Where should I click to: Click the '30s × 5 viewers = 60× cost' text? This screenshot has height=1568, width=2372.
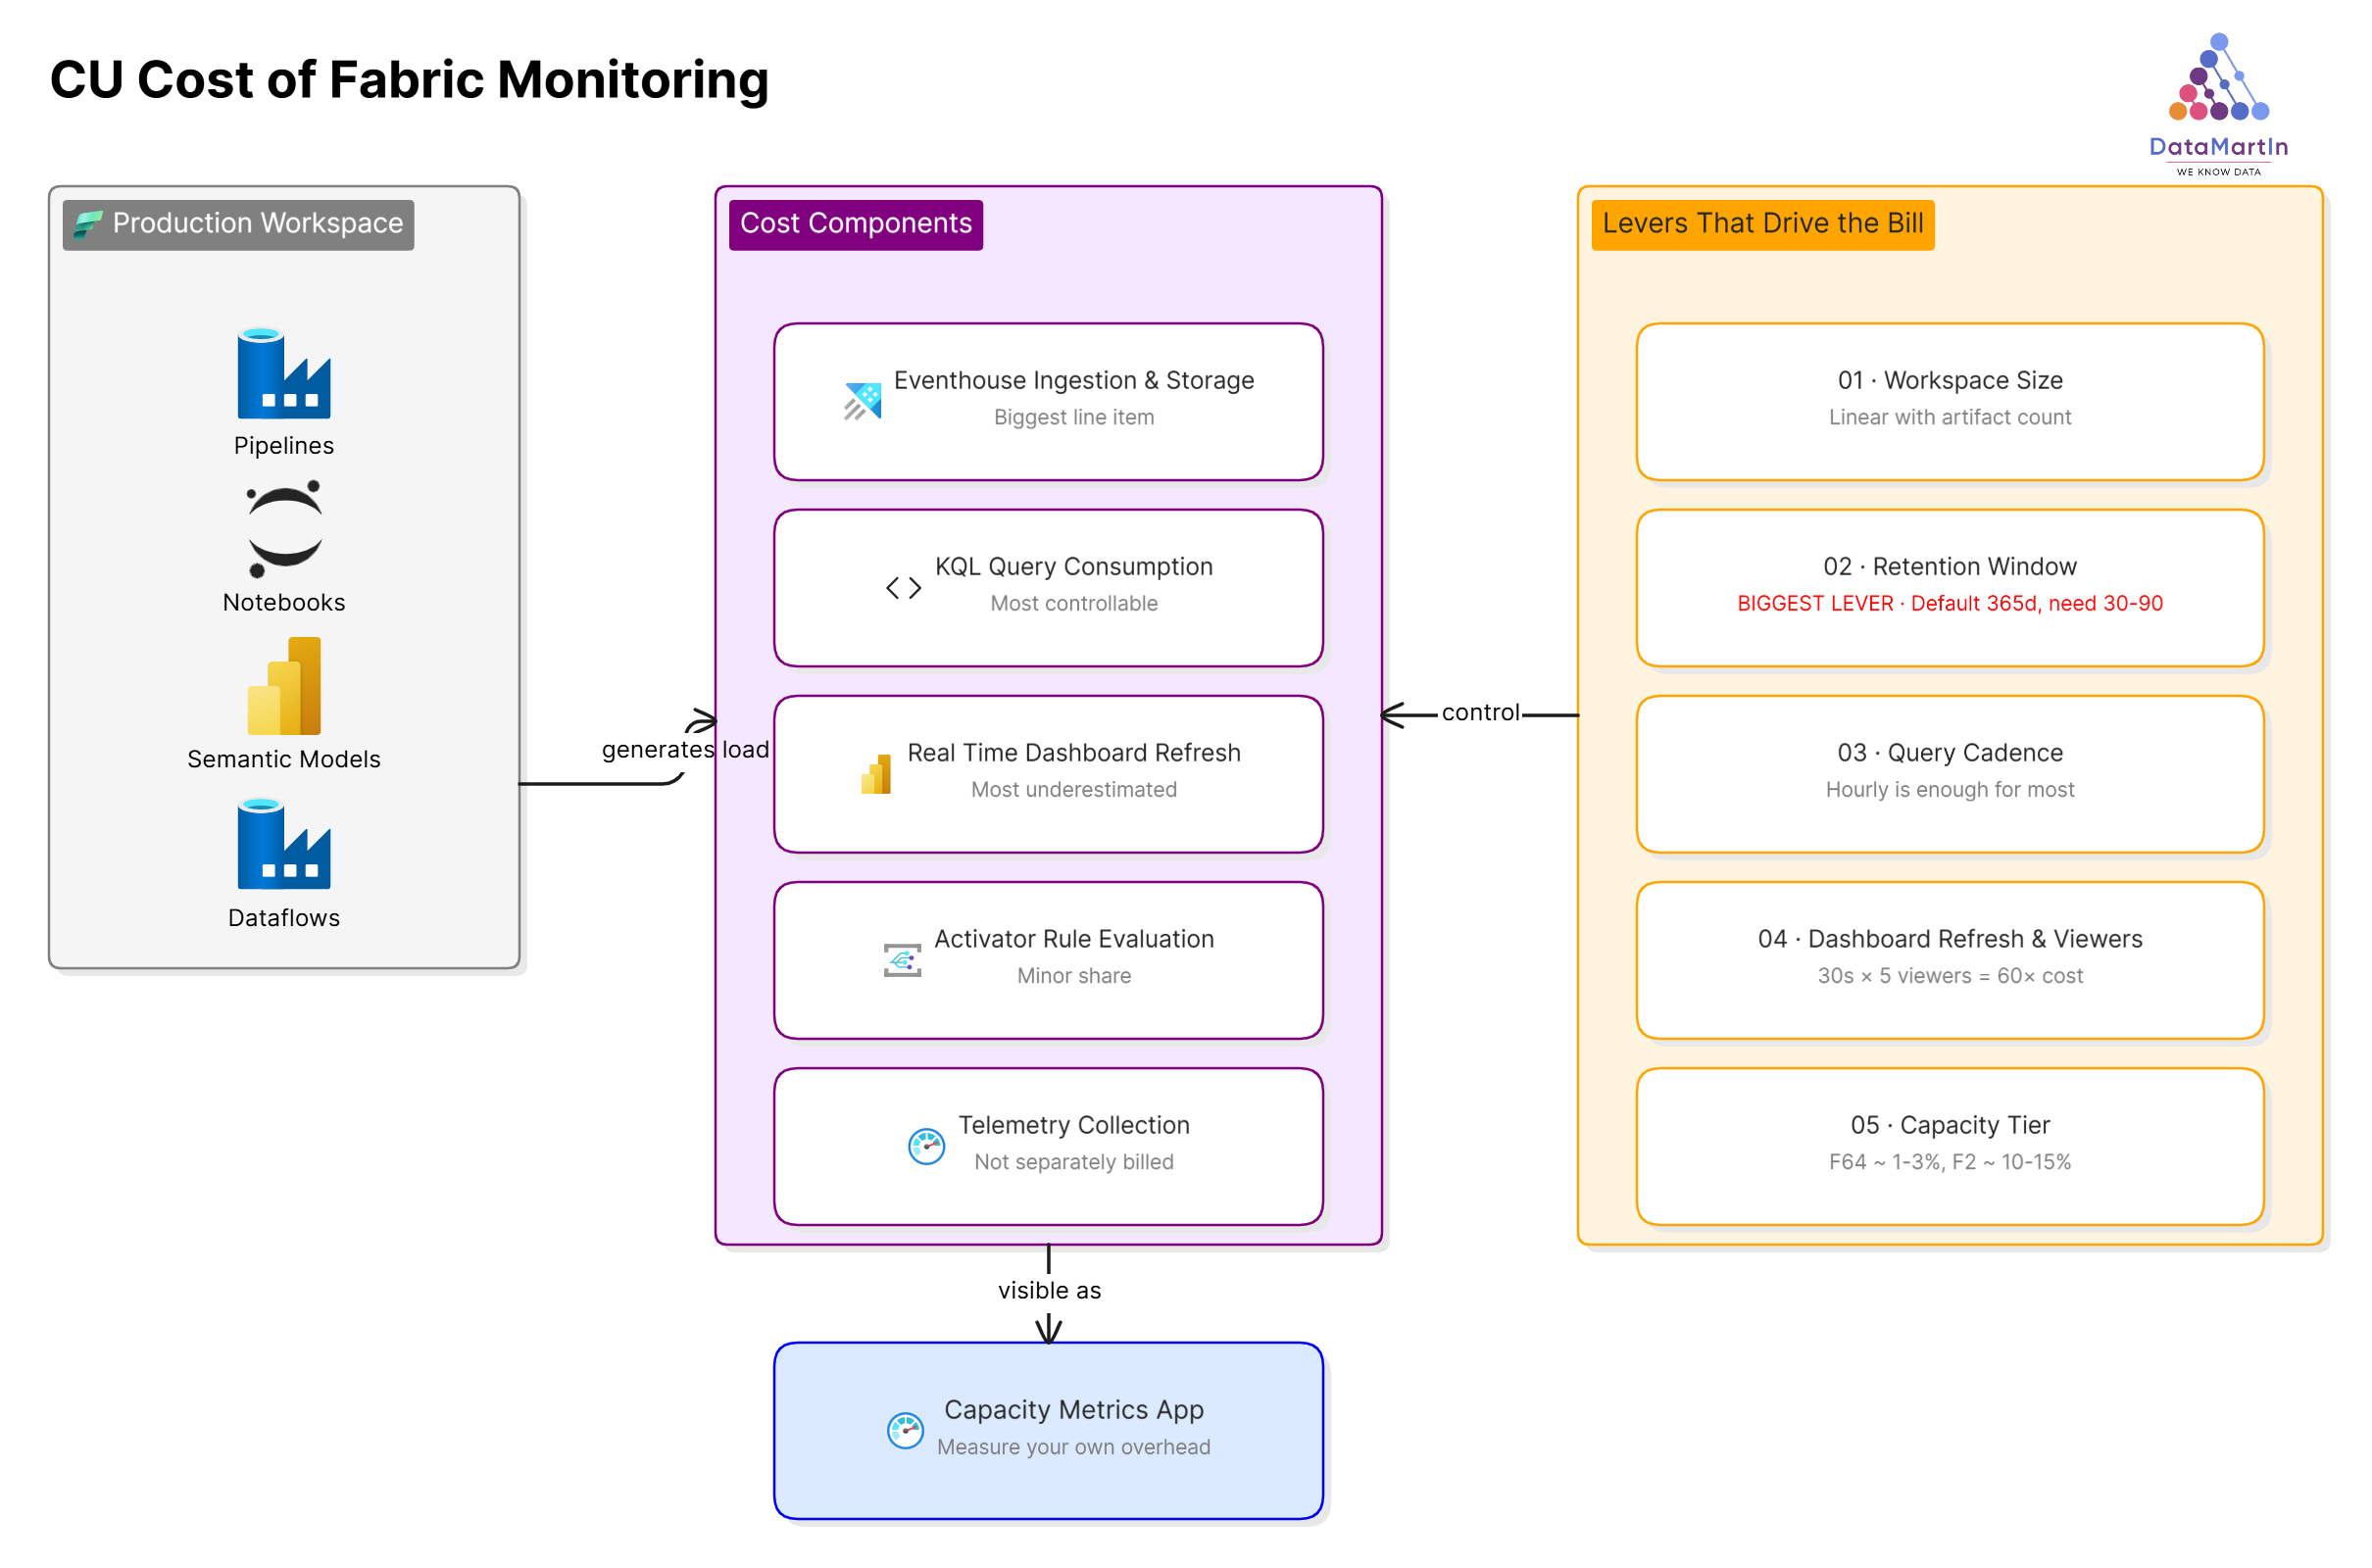click(x=1951, y=976)
